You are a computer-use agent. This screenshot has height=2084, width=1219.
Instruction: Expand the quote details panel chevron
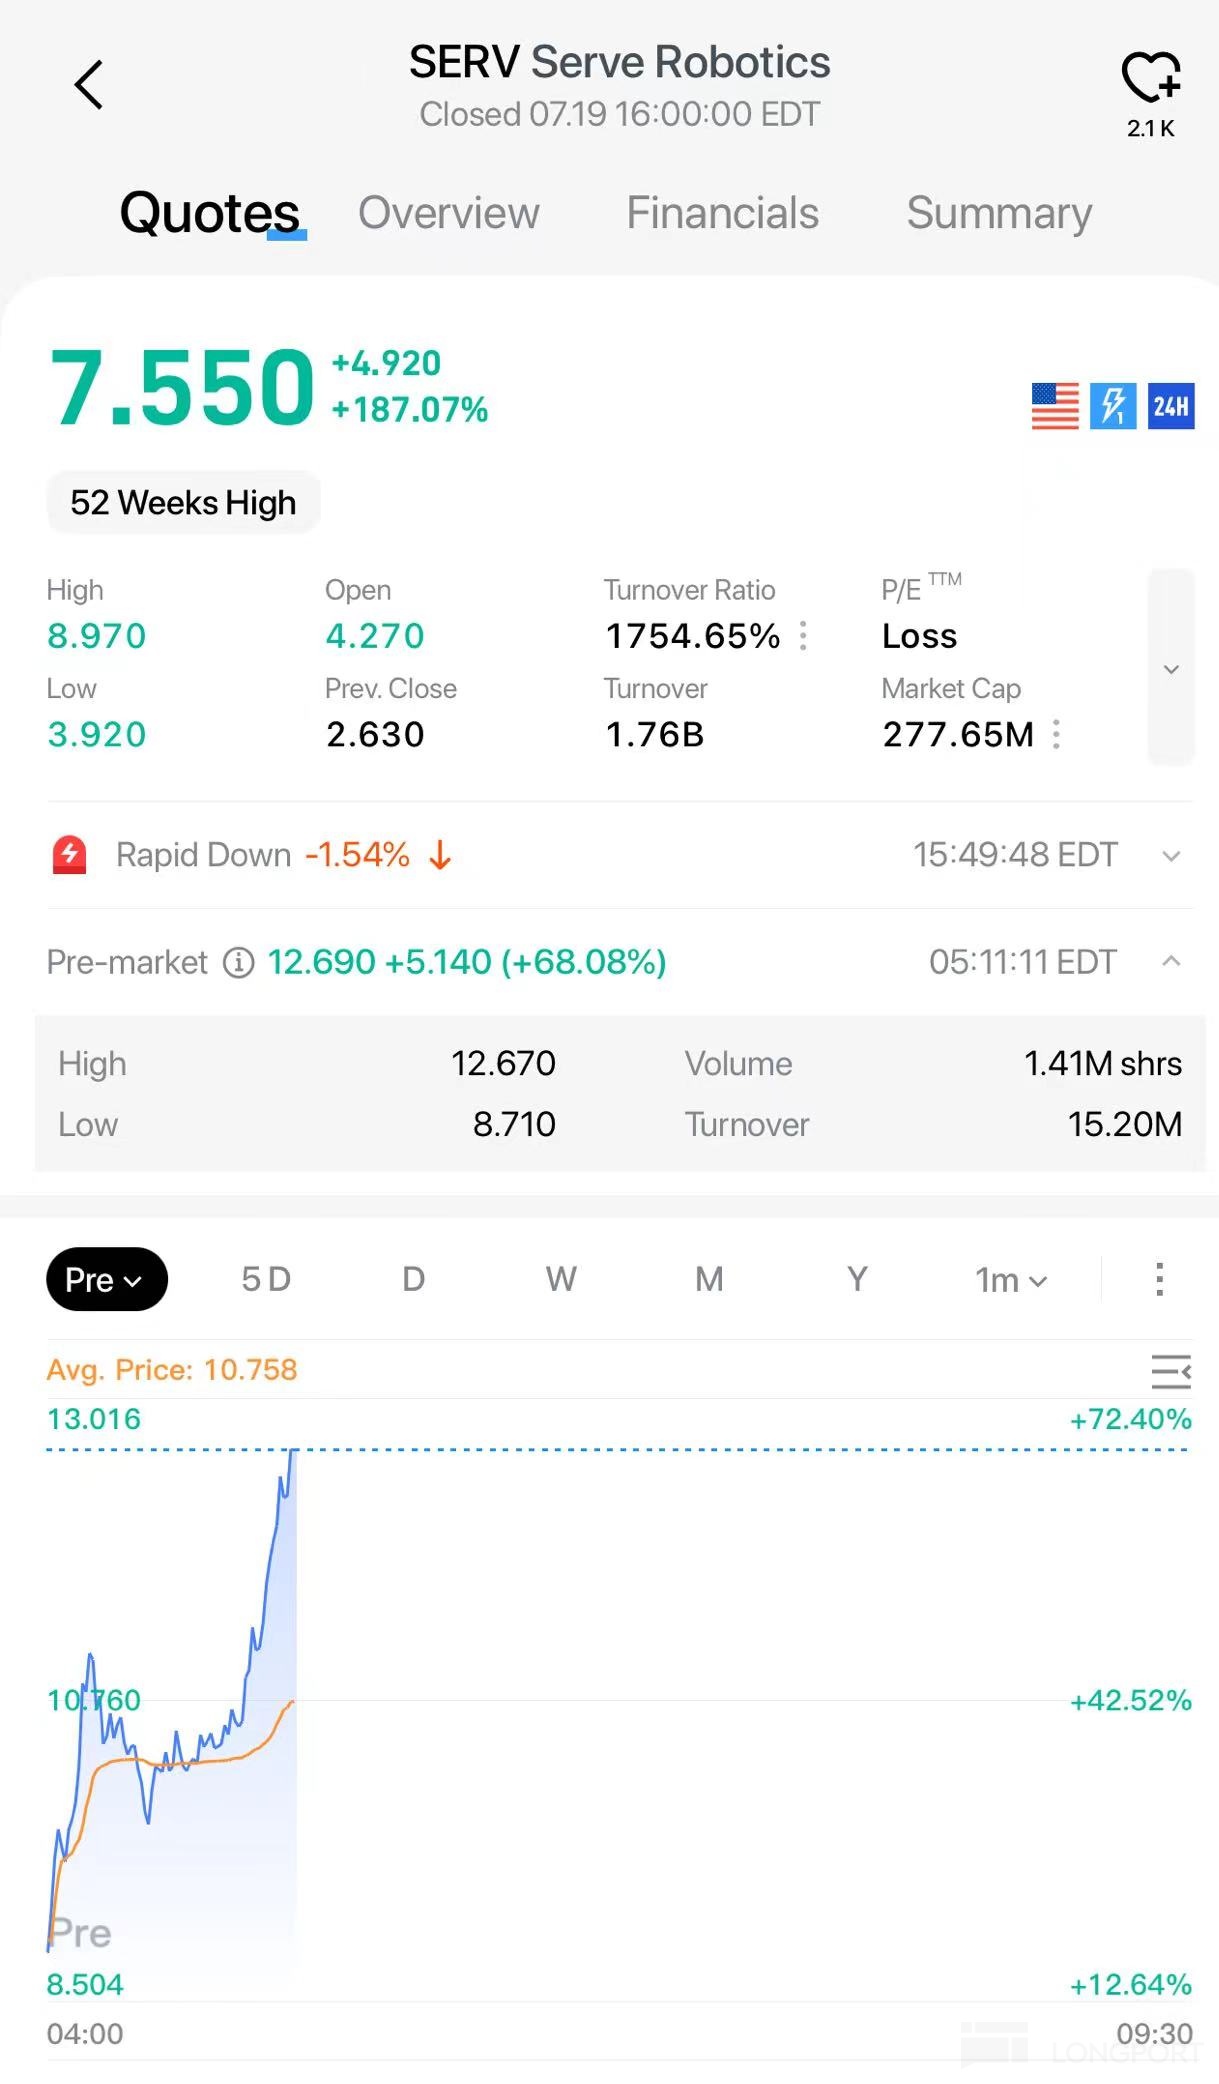1171,668
